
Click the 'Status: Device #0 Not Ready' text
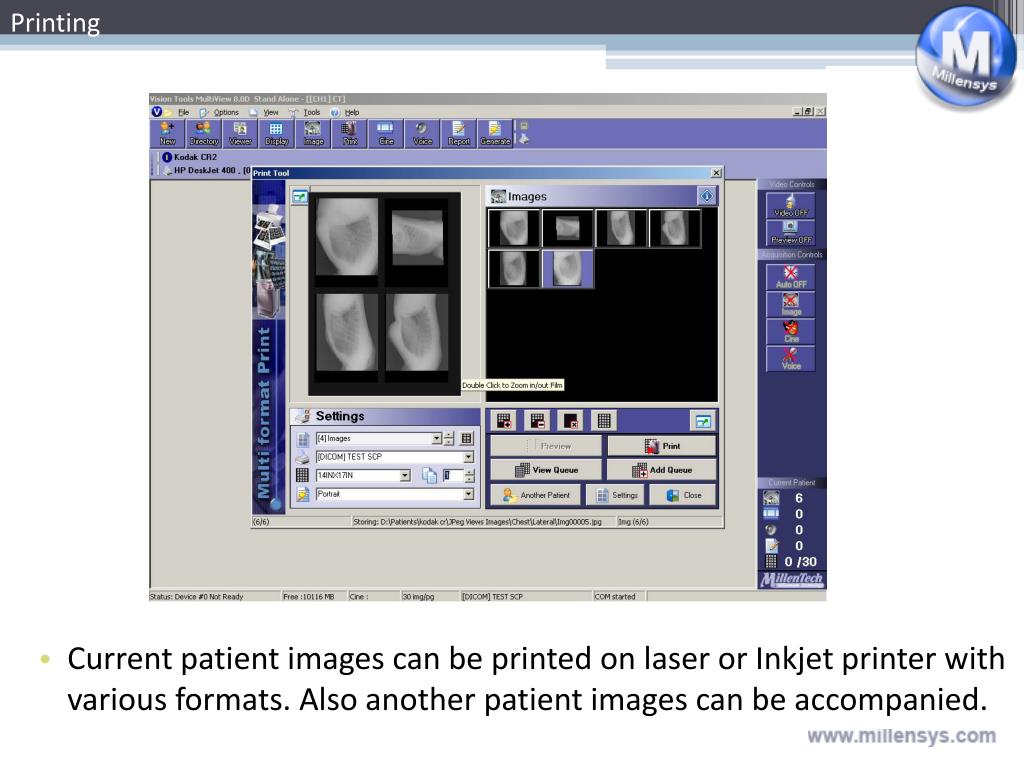[x=197, y=596]
